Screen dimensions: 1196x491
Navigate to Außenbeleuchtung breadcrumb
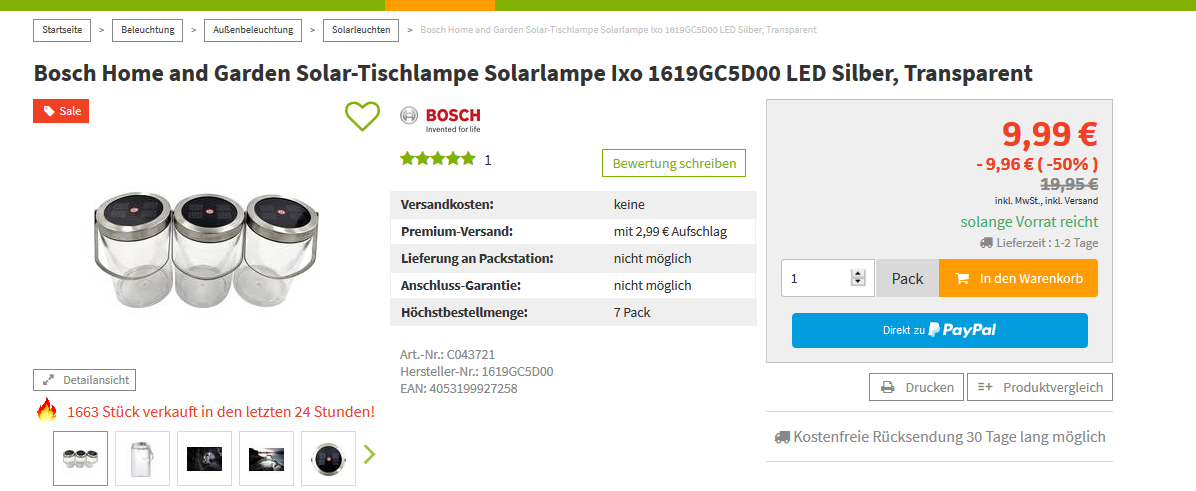[253, 30]
